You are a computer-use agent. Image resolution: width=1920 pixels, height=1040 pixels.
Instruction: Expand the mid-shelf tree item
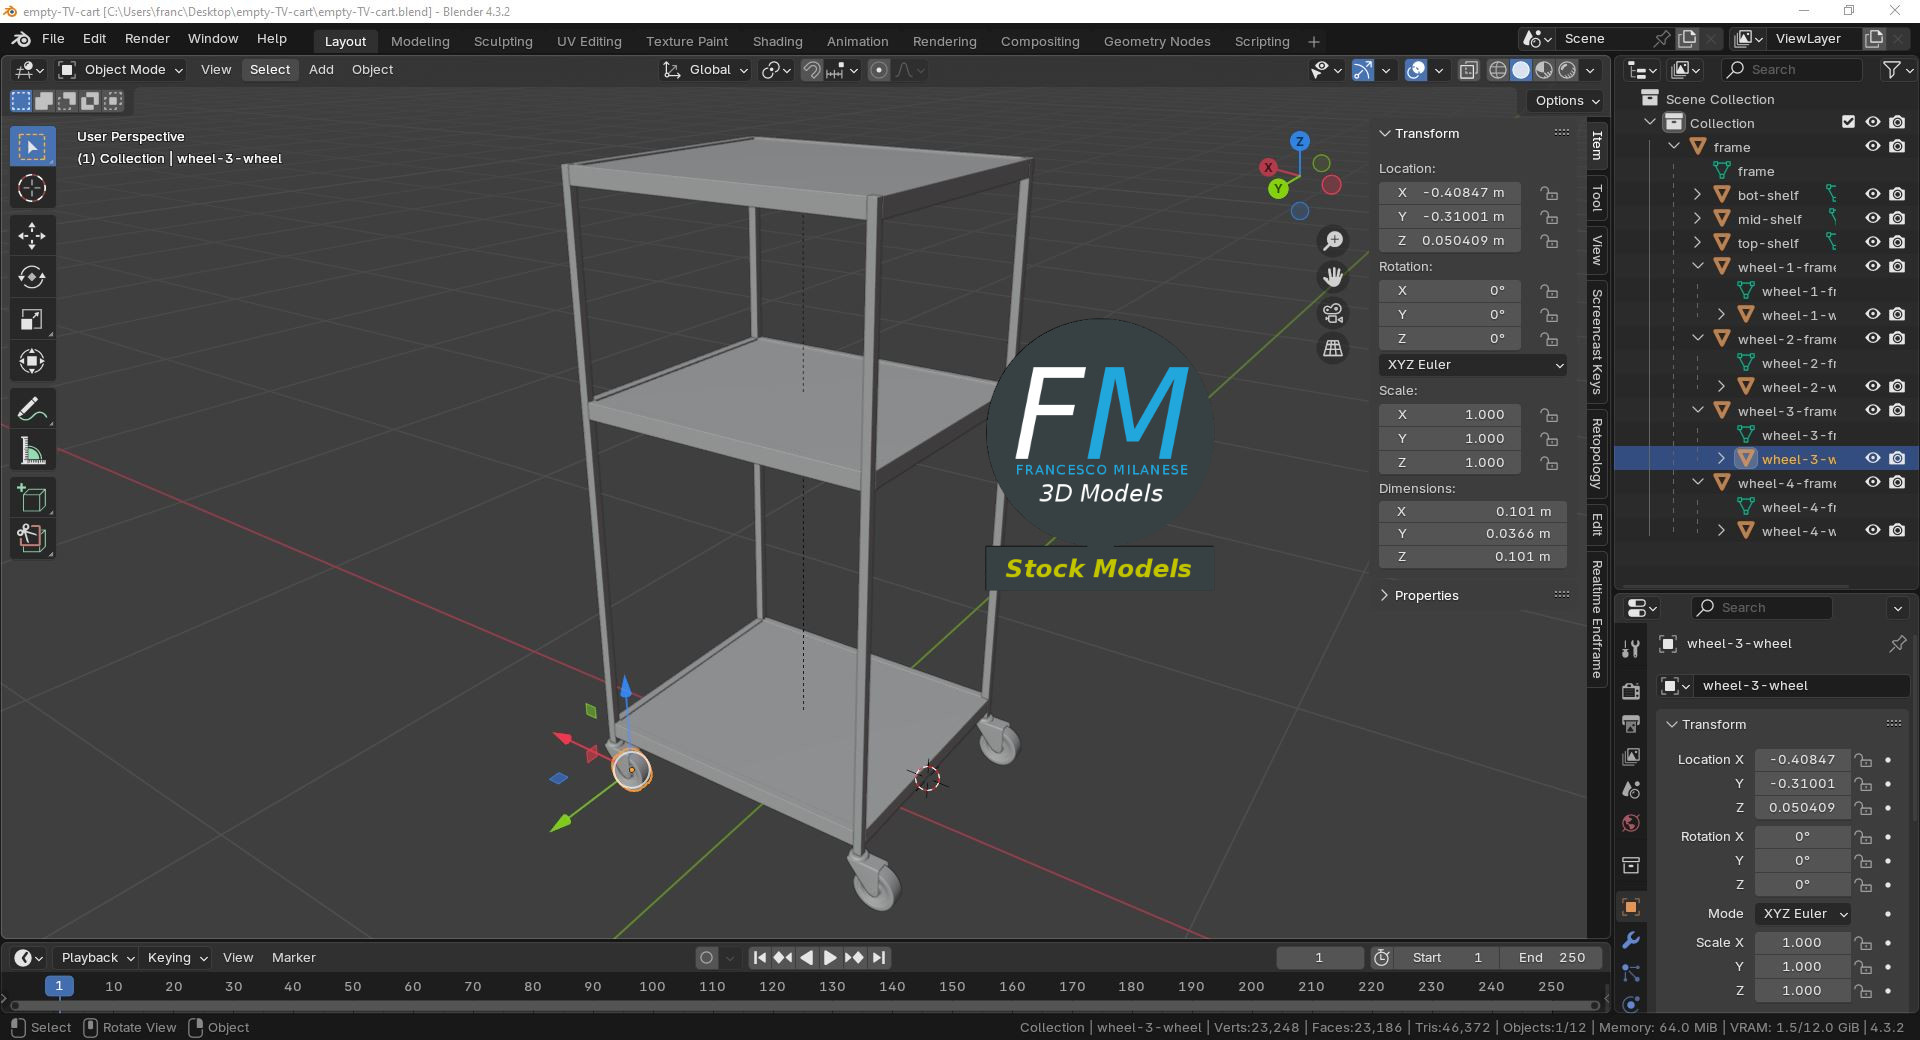1697,218
